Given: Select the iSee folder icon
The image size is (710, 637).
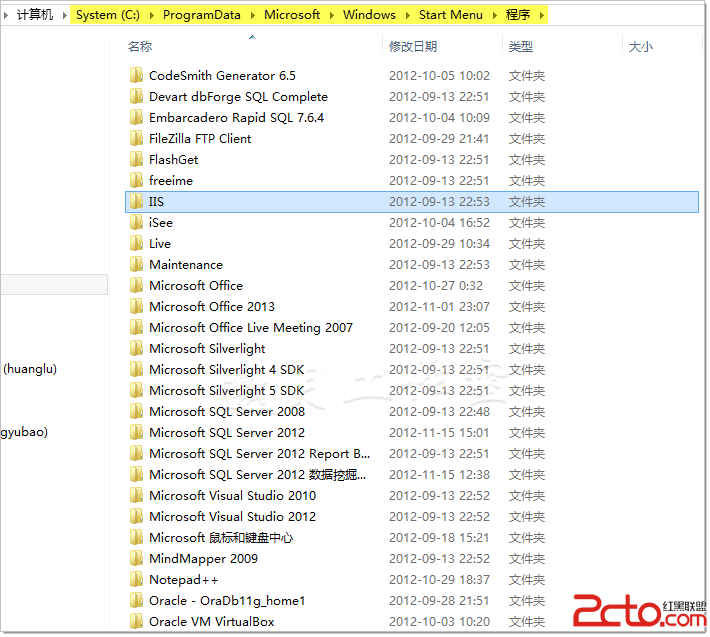Looking at the screenshot, I should click(x=136, y=223).
